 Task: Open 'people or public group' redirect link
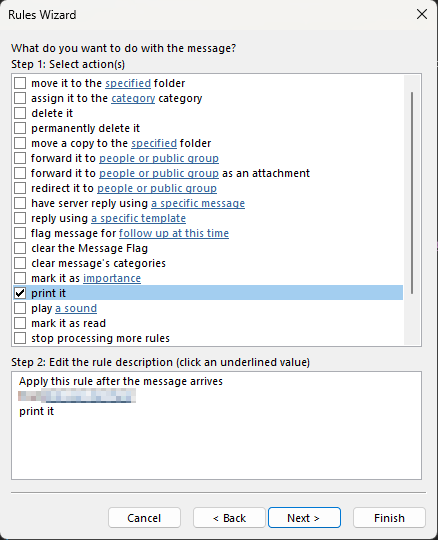click(157, 188)
